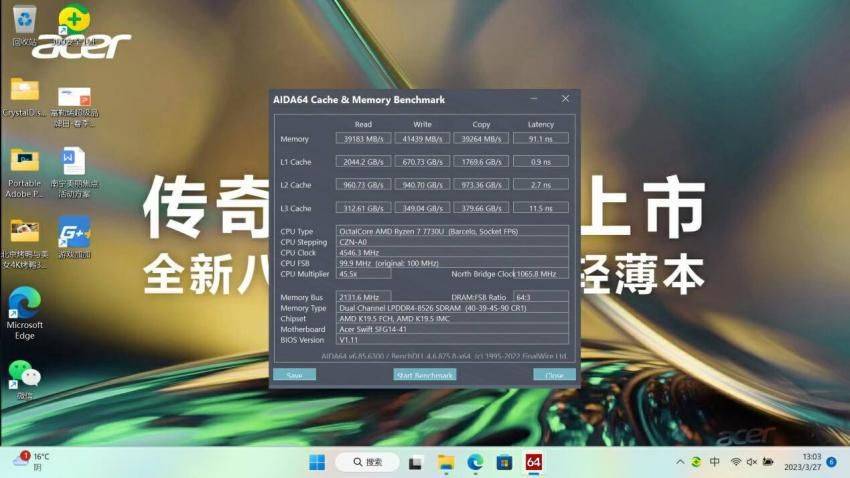This screenshot has height=478, width=850.
Task: Open the presentation file beside the CrystalDisk folder
Action: 74,106
